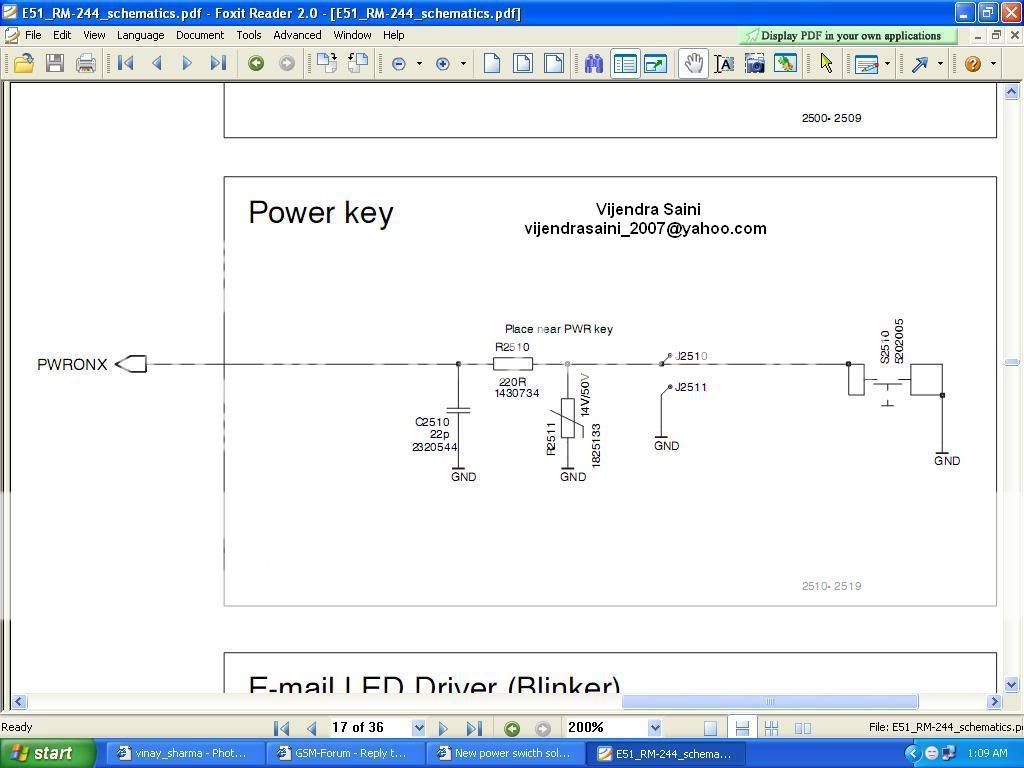
Task: Toggle the navigation panel layout icon
Action: point(625,64)
